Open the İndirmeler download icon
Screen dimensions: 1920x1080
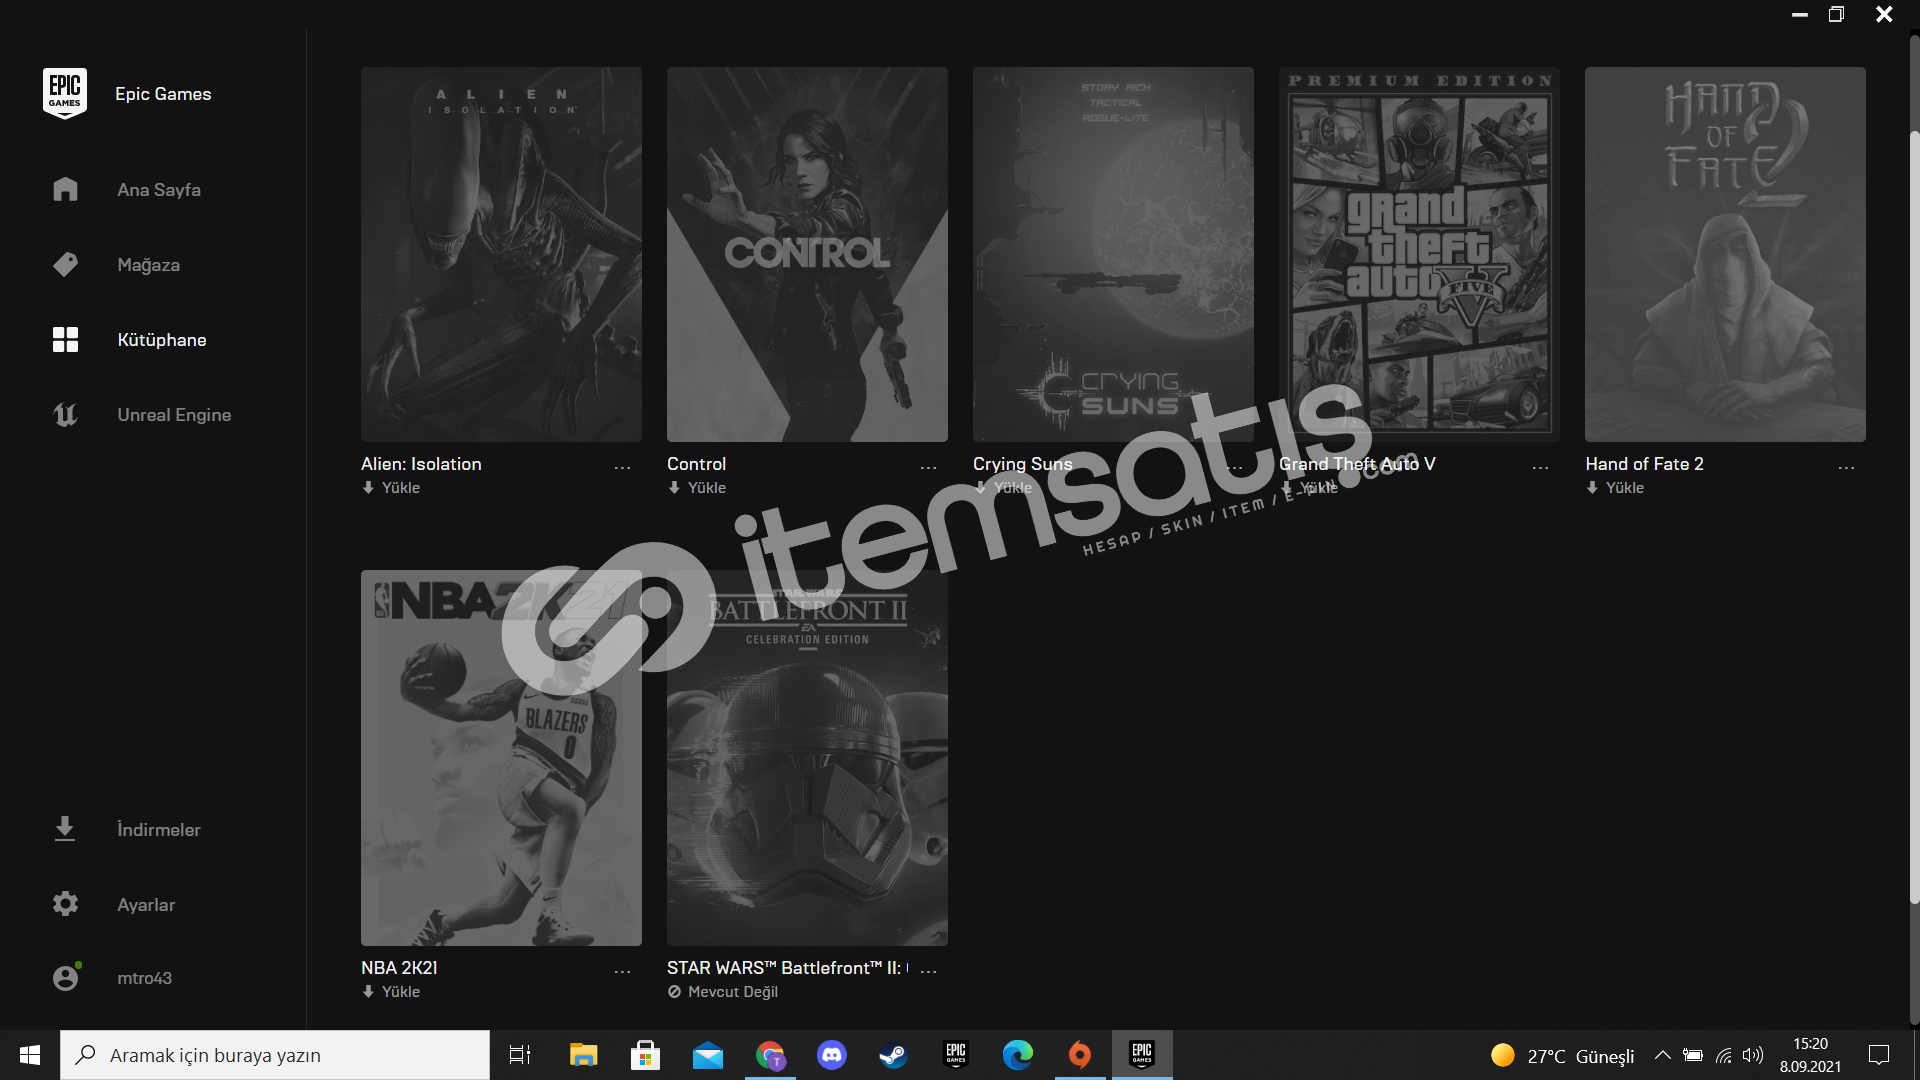click(65, 829)
